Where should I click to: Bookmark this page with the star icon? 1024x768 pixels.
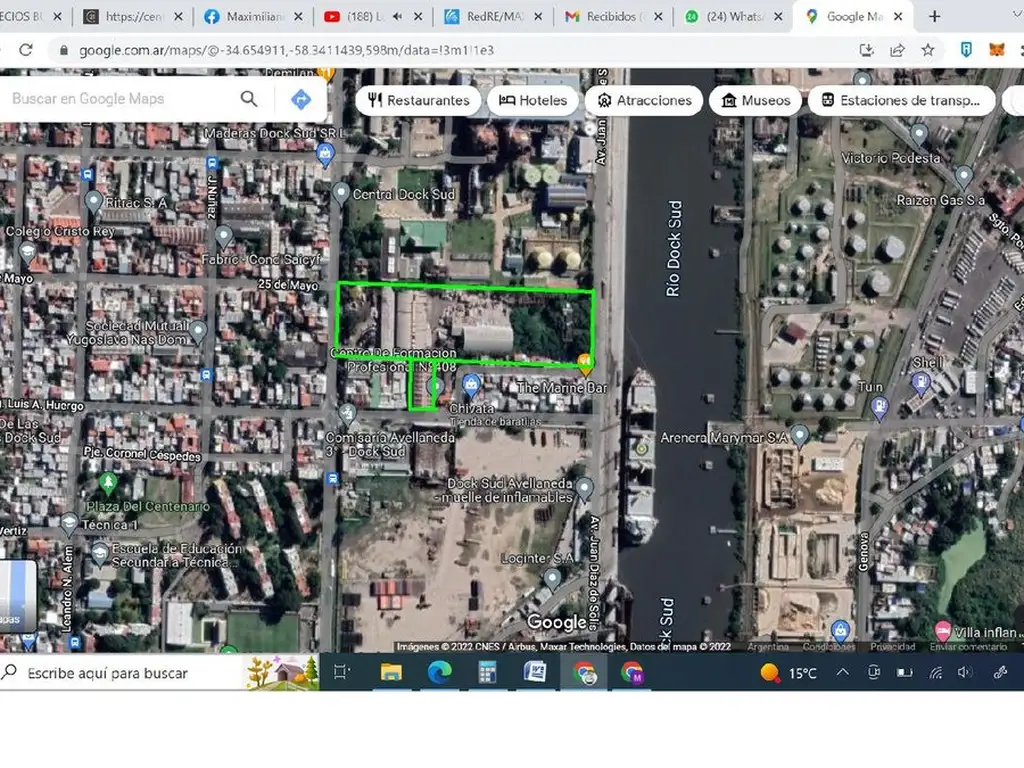click(x=928, y=50)
